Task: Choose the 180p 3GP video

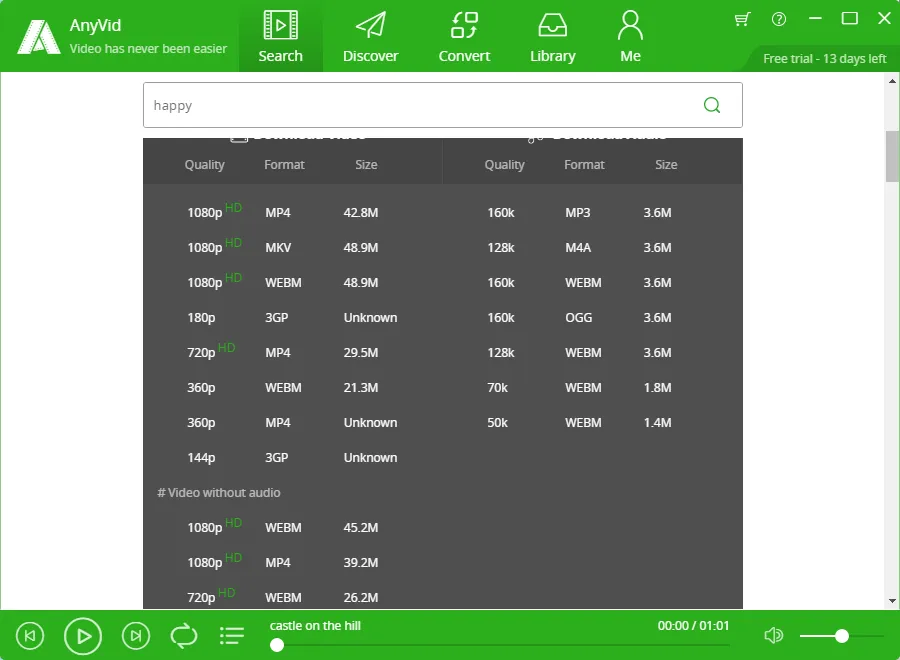Action: [x=293, y=317]
